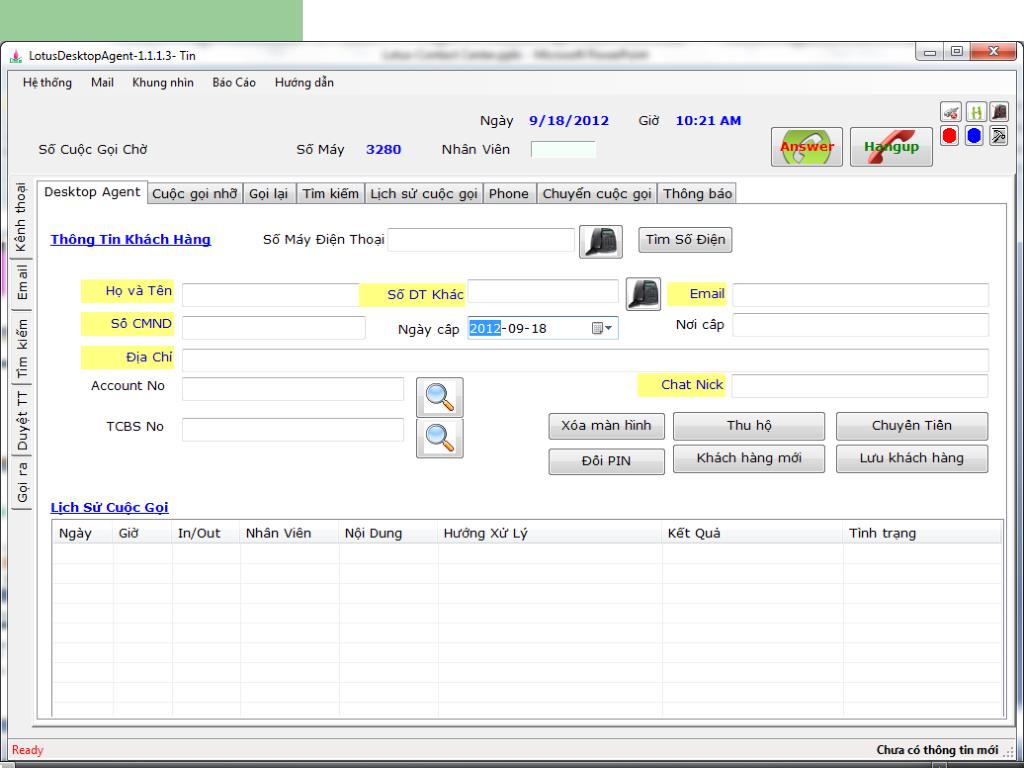The image size is (1024, 768).
Task: Select the Email vertical side tab
Action: [x=22, y=282]
